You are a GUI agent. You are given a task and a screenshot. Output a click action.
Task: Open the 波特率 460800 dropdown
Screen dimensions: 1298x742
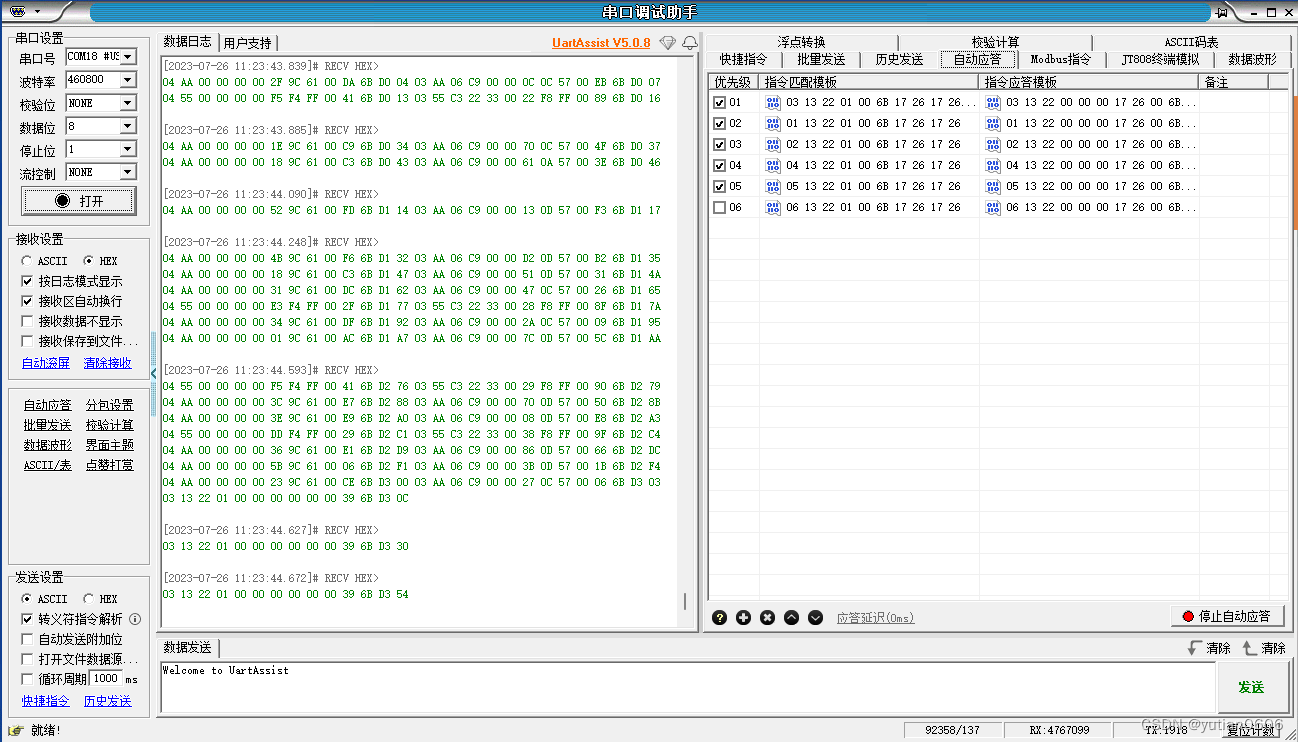tap(128, 80)
